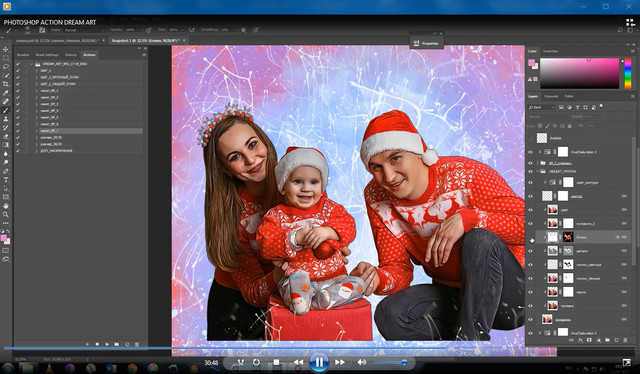The image size is (640, 374).
Task: Switch to the Channels tab
Action: (551, 96)
